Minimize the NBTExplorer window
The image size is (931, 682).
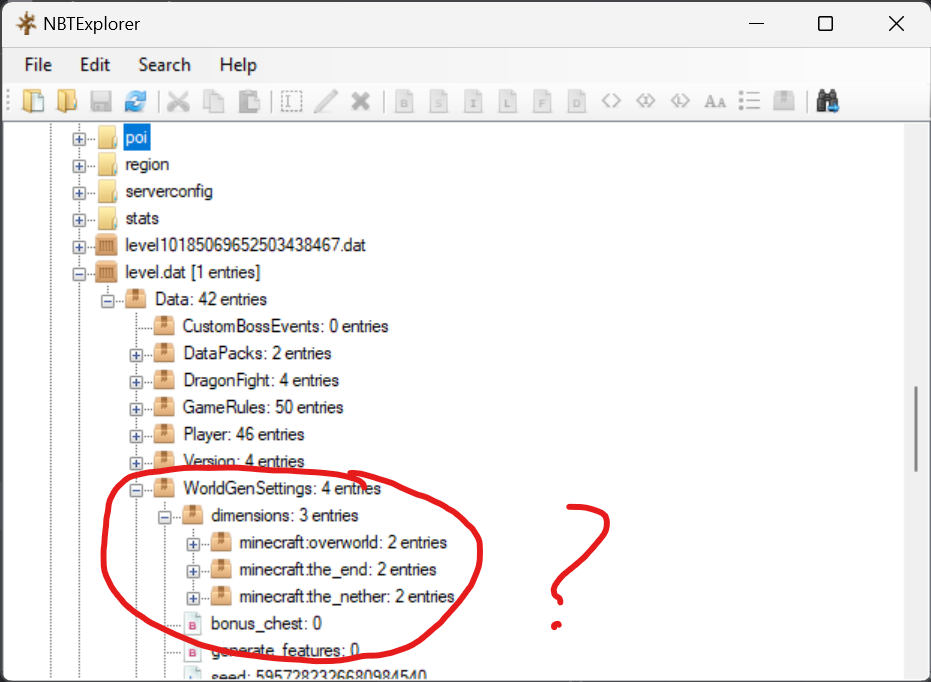tap(756, 24)
